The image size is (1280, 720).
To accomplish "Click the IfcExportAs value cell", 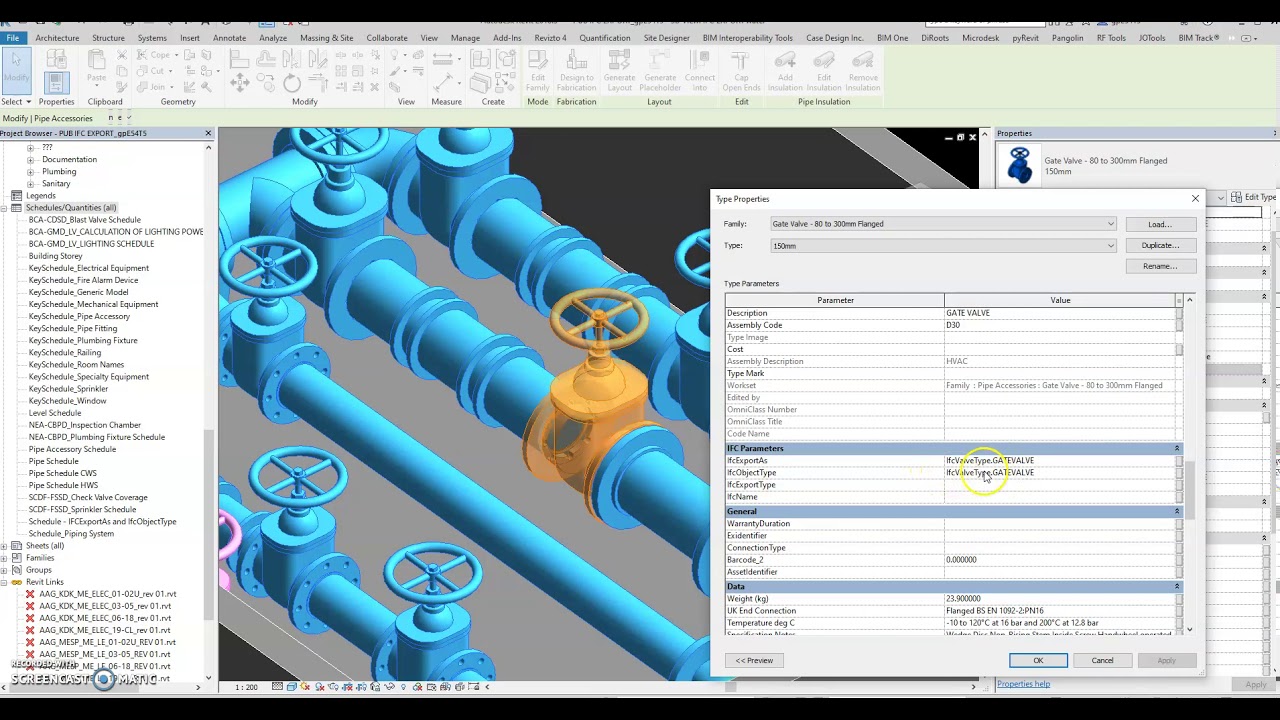I will coord(1060,461).
